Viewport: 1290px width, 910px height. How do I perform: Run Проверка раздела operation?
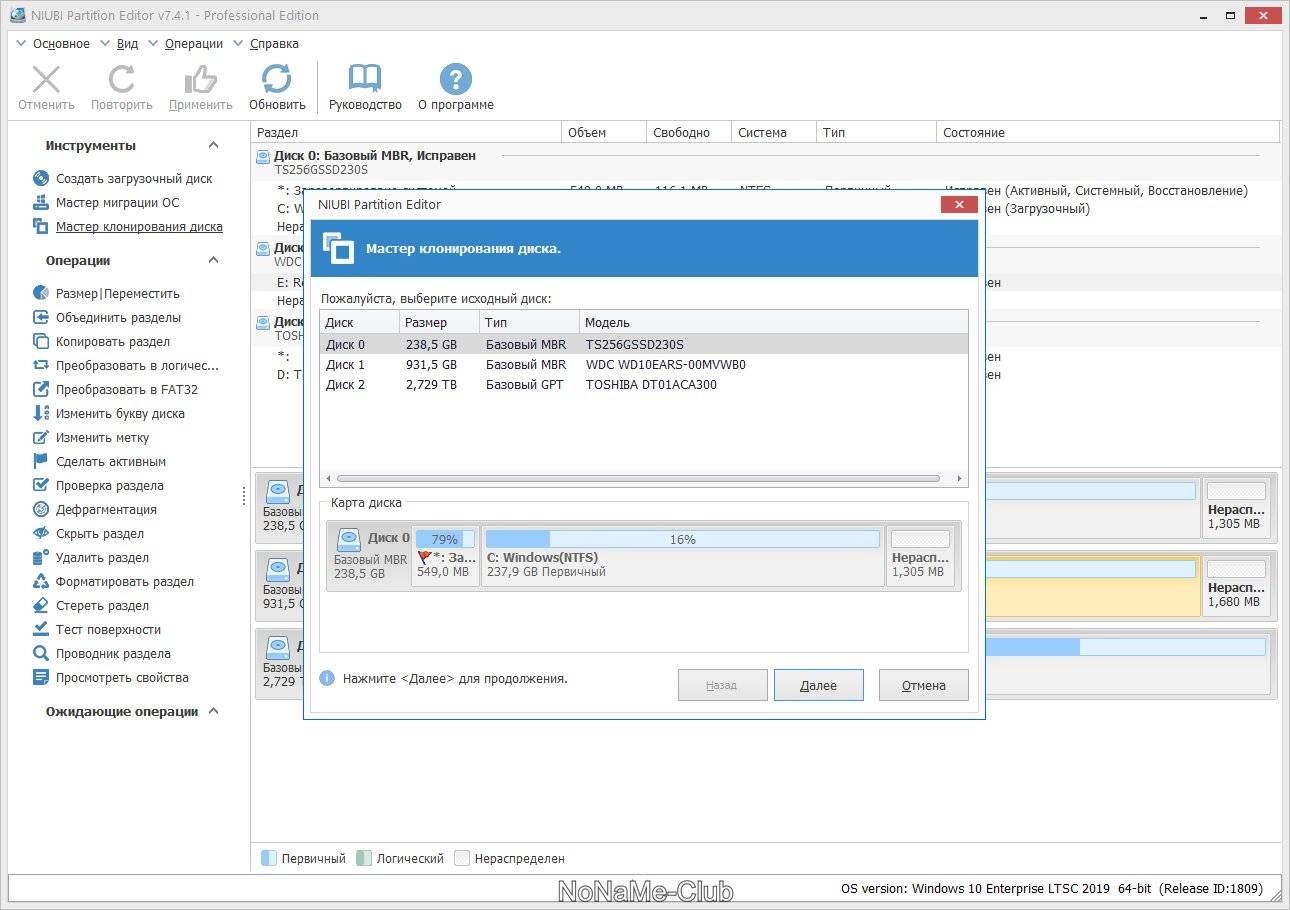[x=110, y=486]
